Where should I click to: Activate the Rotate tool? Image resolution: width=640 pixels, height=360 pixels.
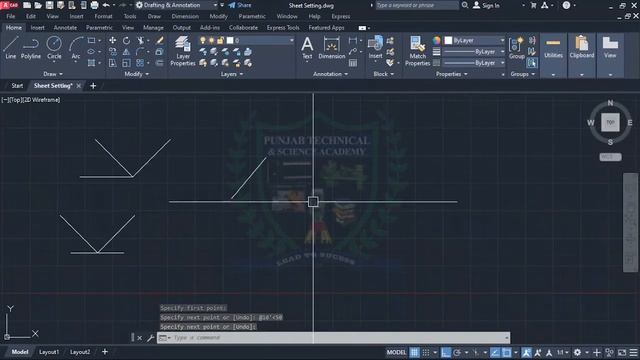tap(127, 40)
